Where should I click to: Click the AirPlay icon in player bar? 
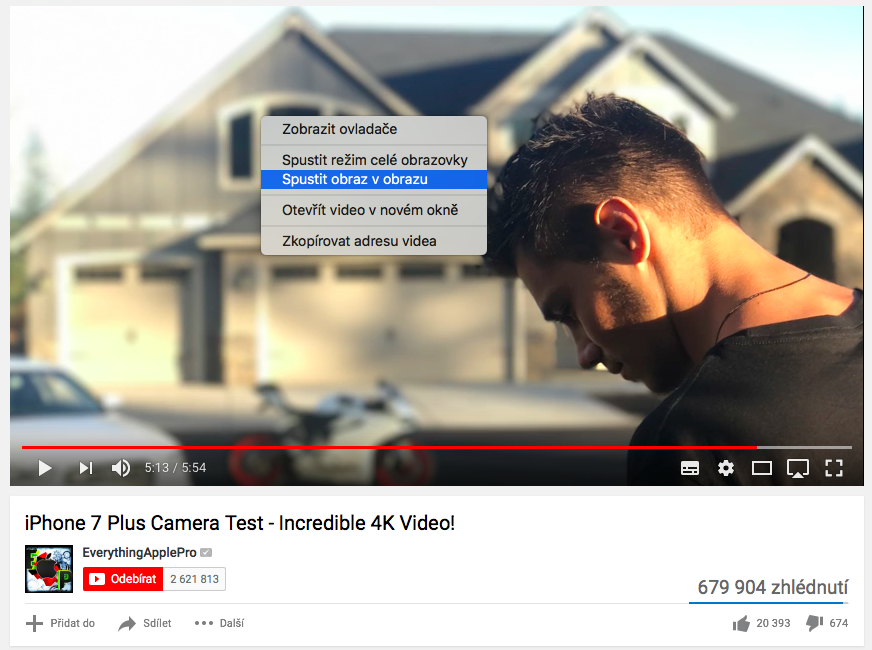point(797,468)
